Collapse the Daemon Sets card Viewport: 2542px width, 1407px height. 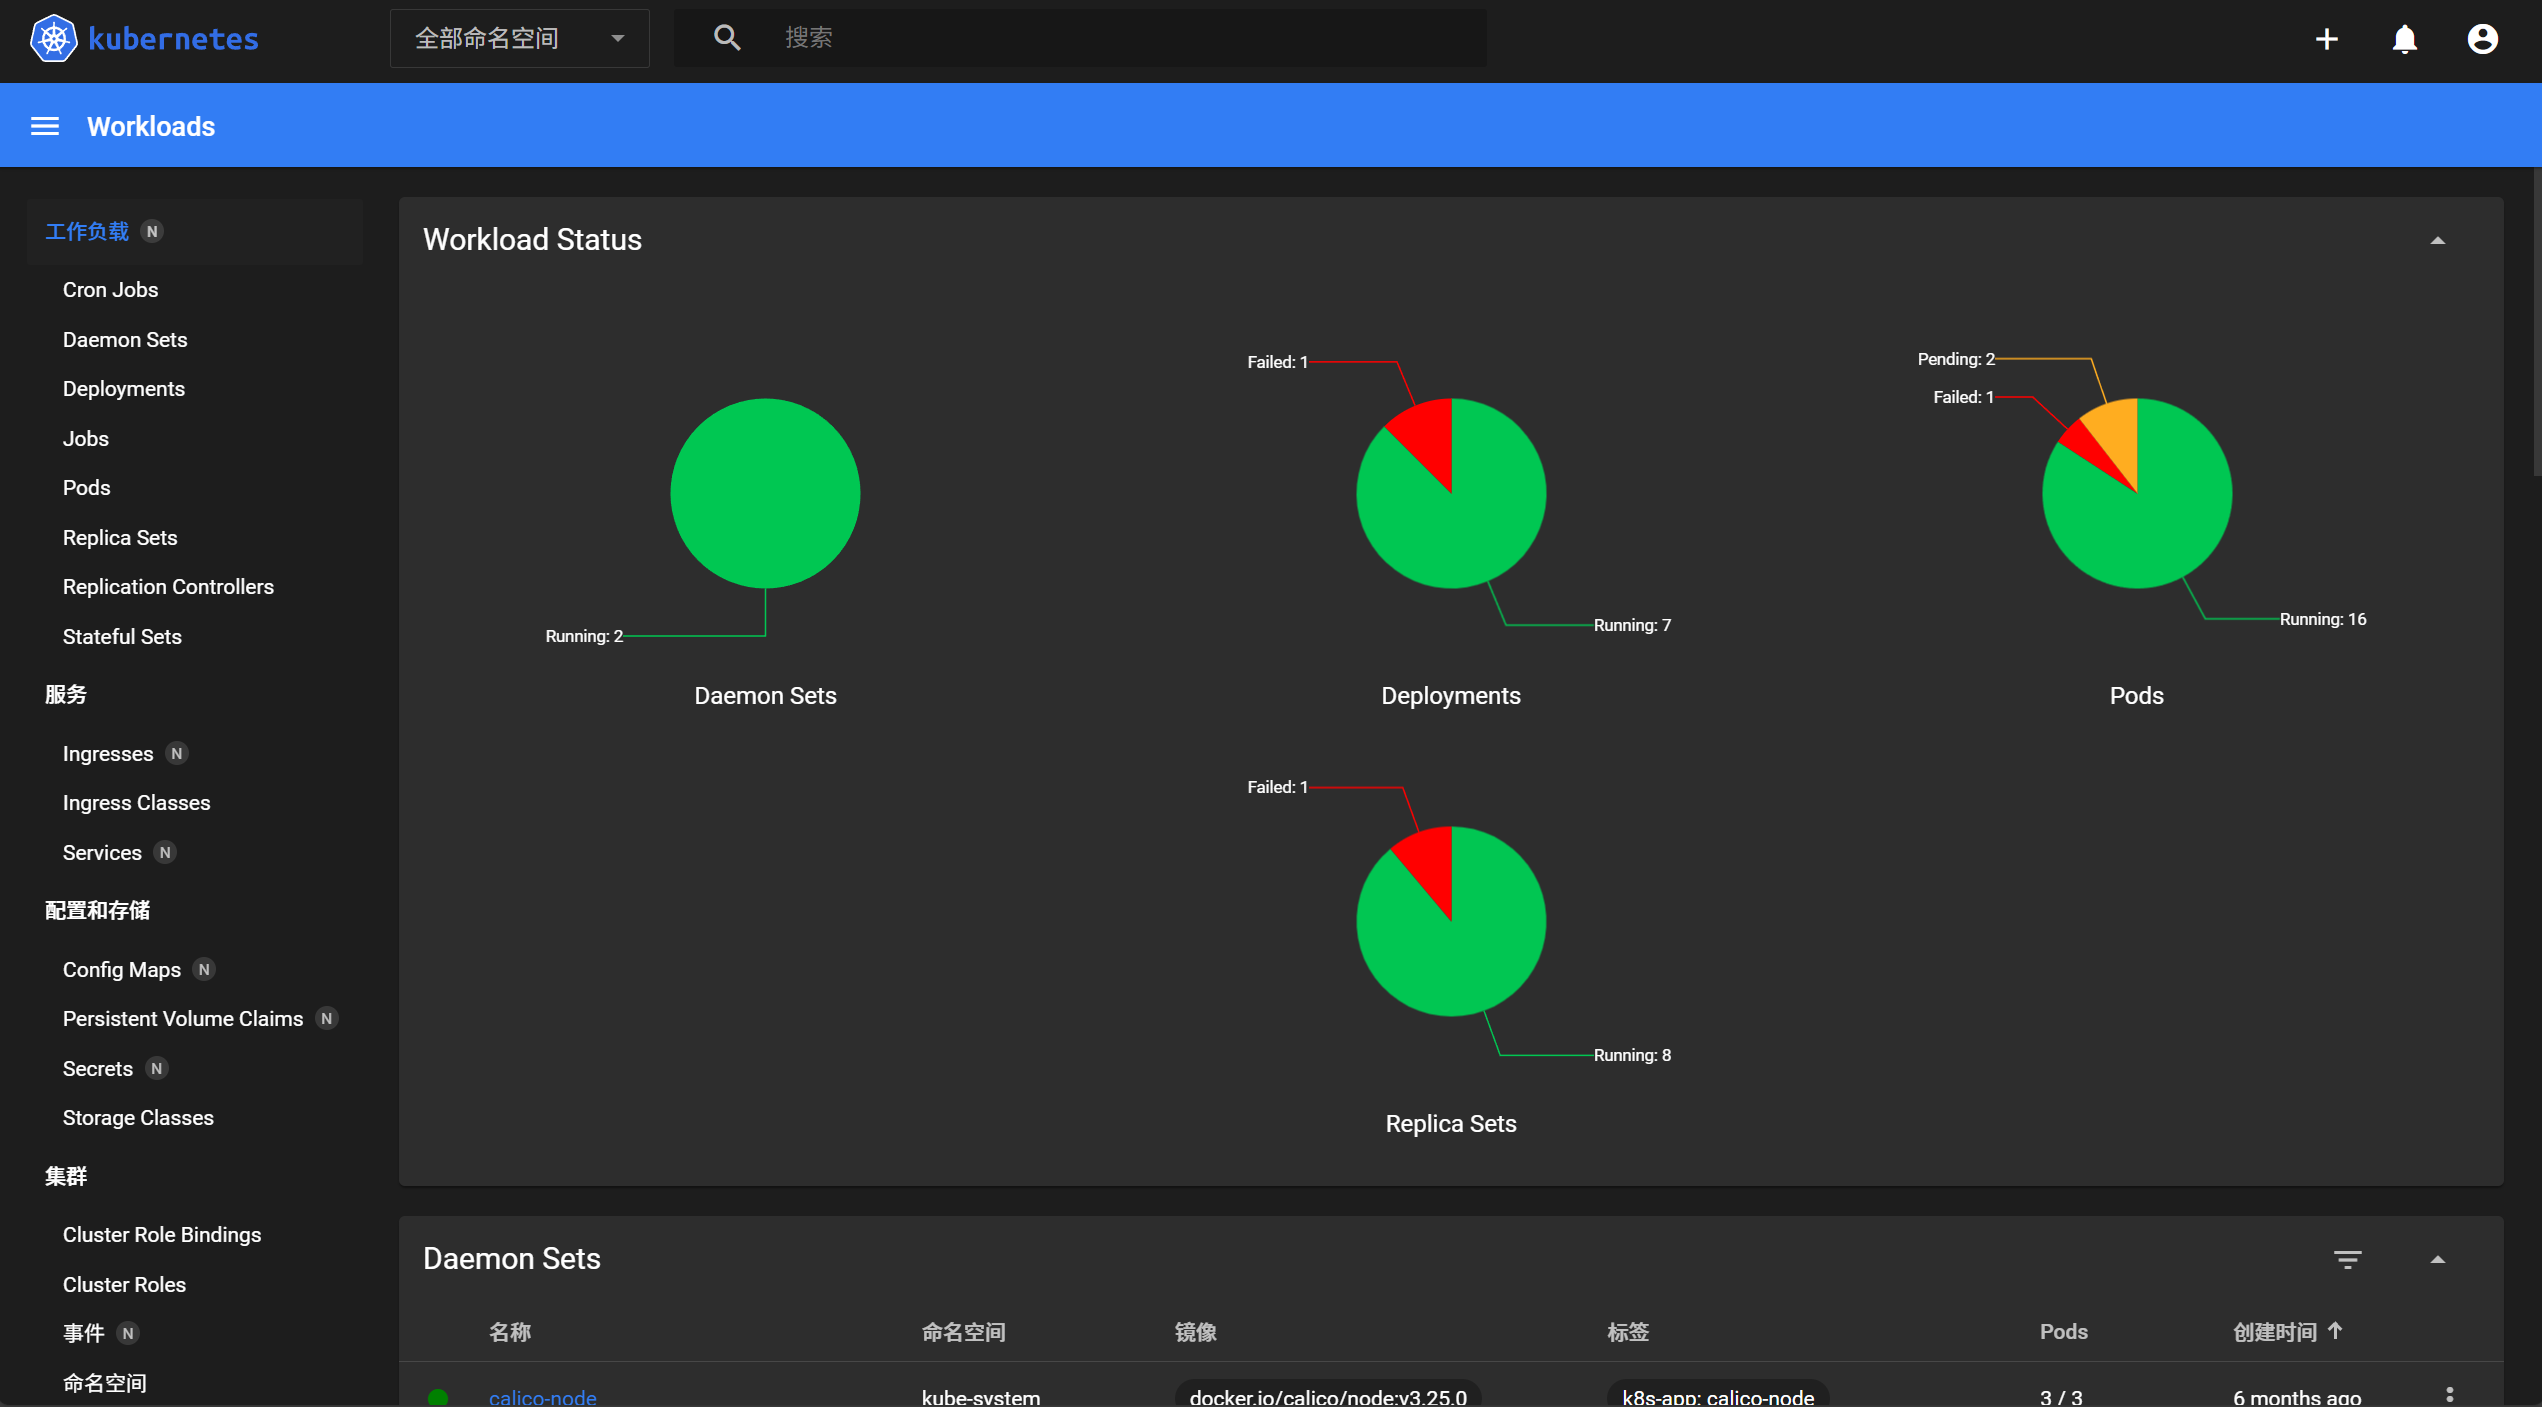tap(2438, 1259)
